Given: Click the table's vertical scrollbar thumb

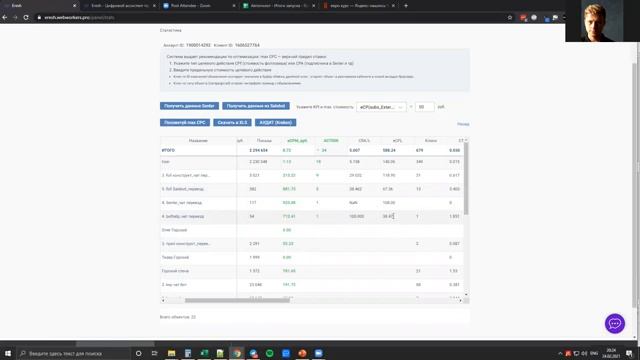Looking at the screenshot, I should 466,178.
